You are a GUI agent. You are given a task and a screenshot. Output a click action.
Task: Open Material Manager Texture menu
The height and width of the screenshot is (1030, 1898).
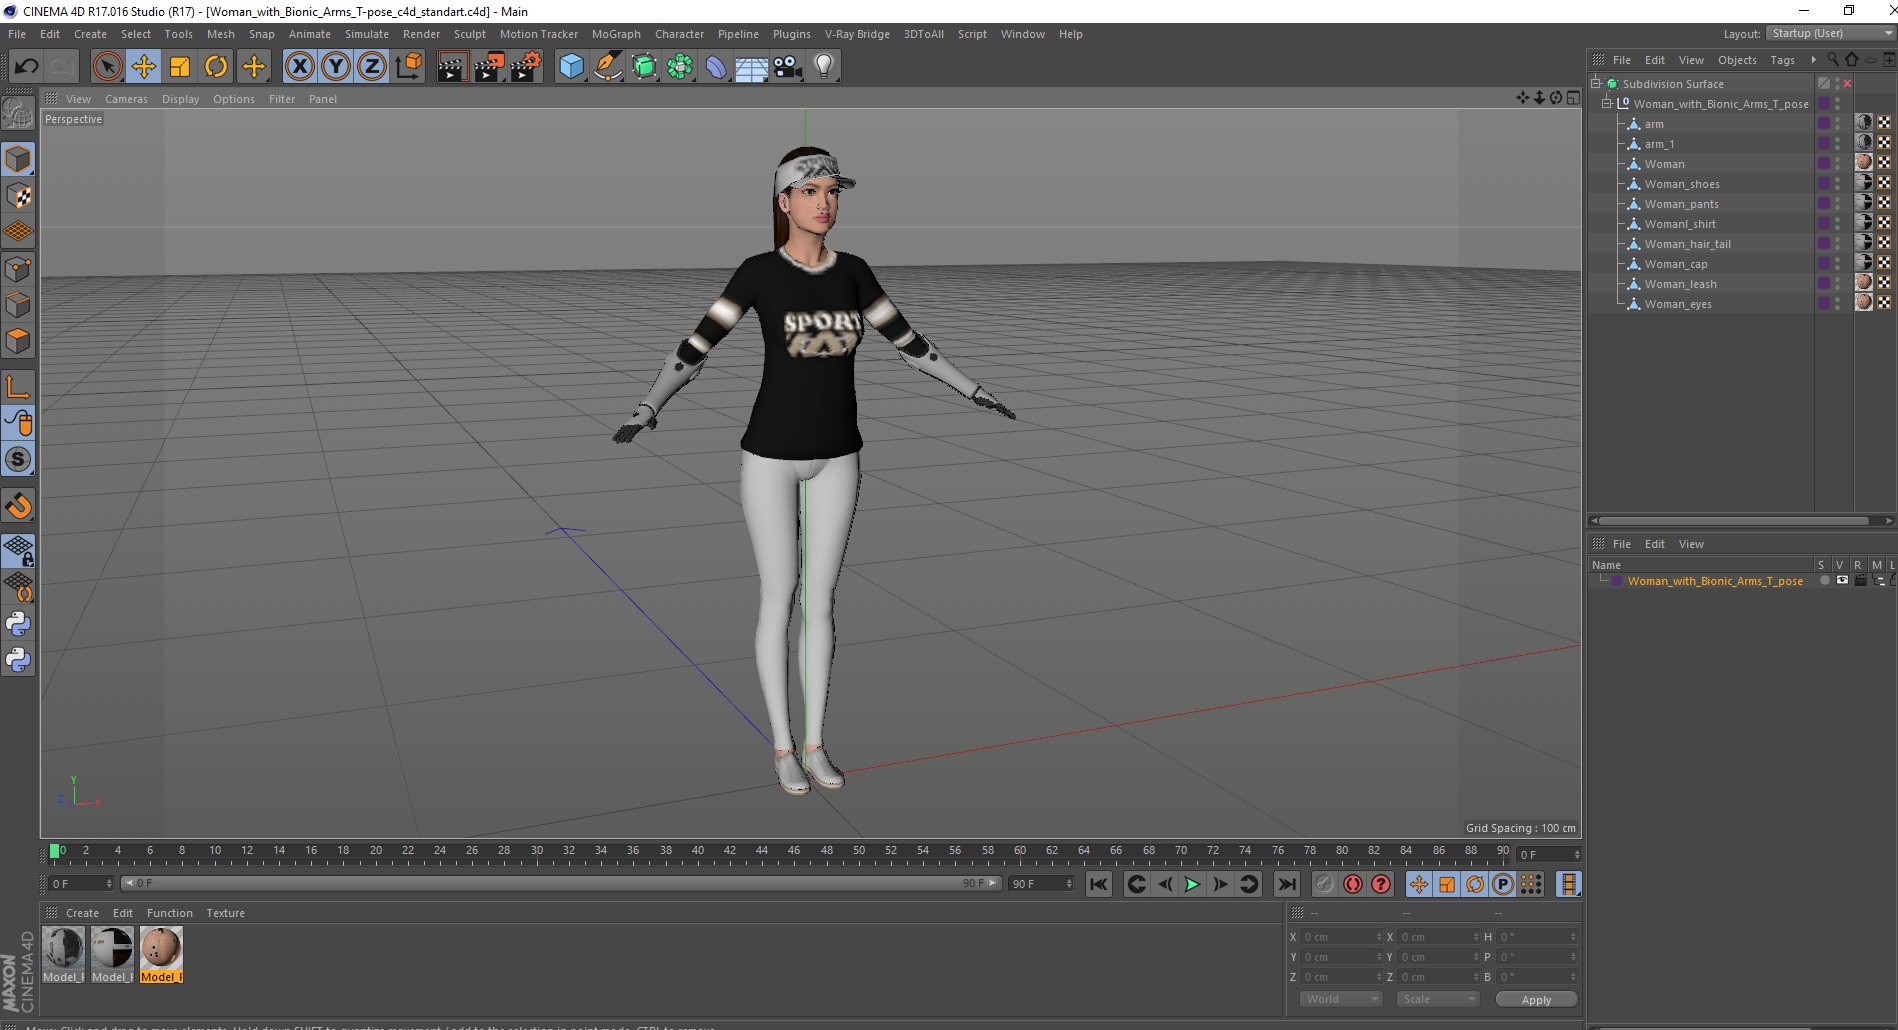225,913
